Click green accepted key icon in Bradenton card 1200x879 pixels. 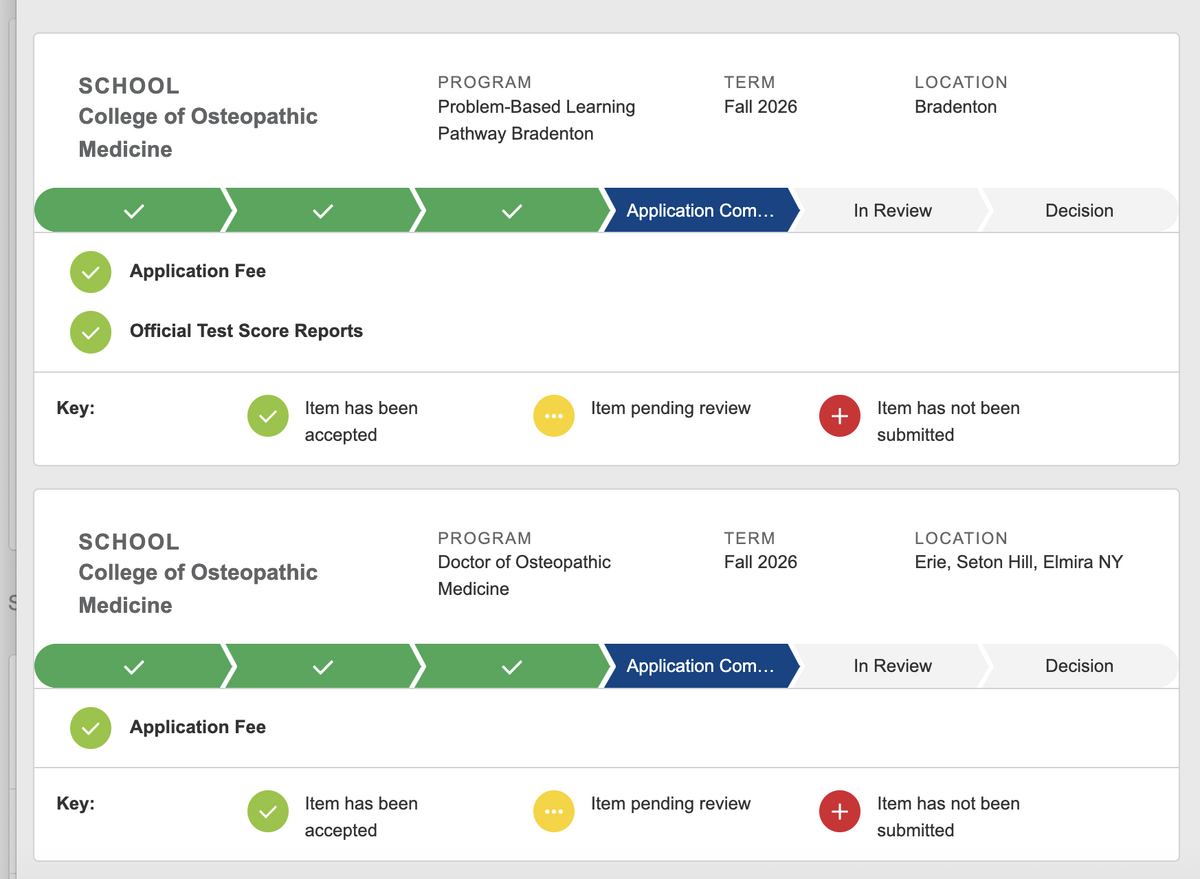[x=267, y=417]
